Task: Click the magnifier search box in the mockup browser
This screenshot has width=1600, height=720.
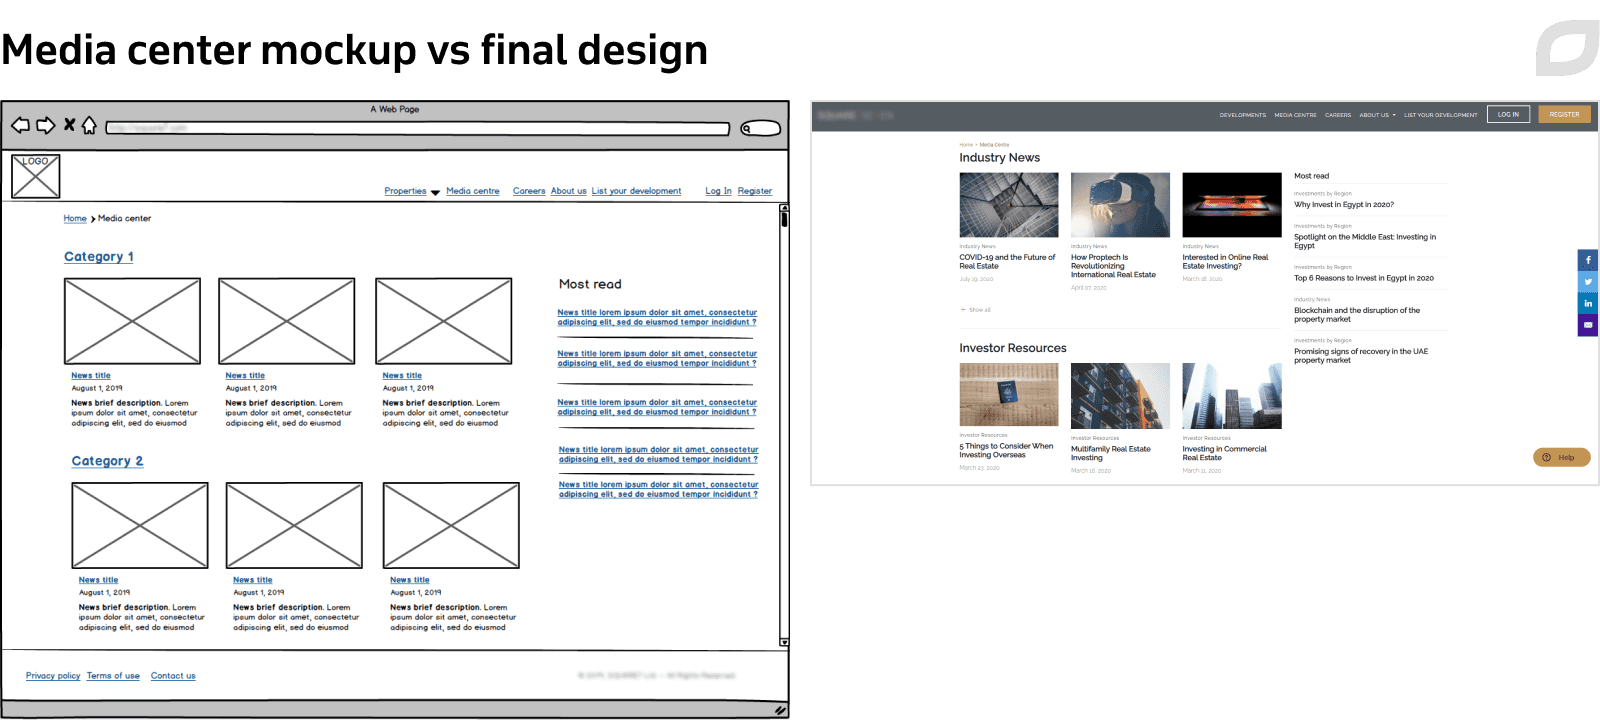Action: tap(761, 128)
